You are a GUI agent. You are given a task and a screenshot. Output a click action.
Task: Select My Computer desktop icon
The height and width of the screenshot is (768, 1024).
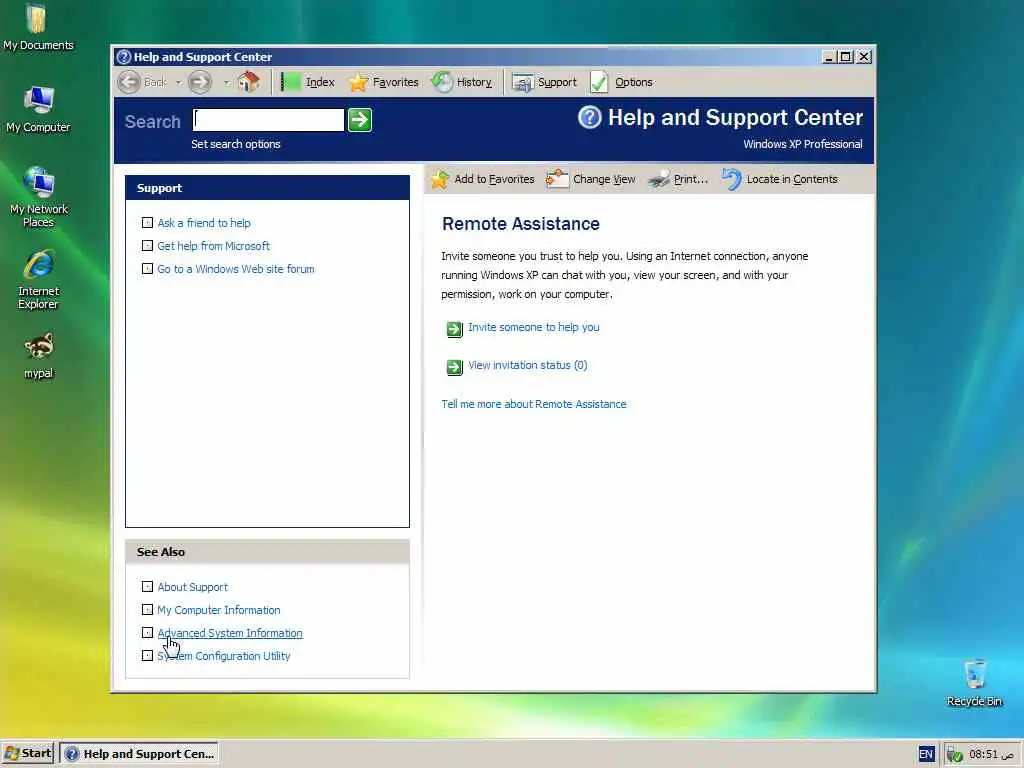pyautogui.click(x=38, y=108)
